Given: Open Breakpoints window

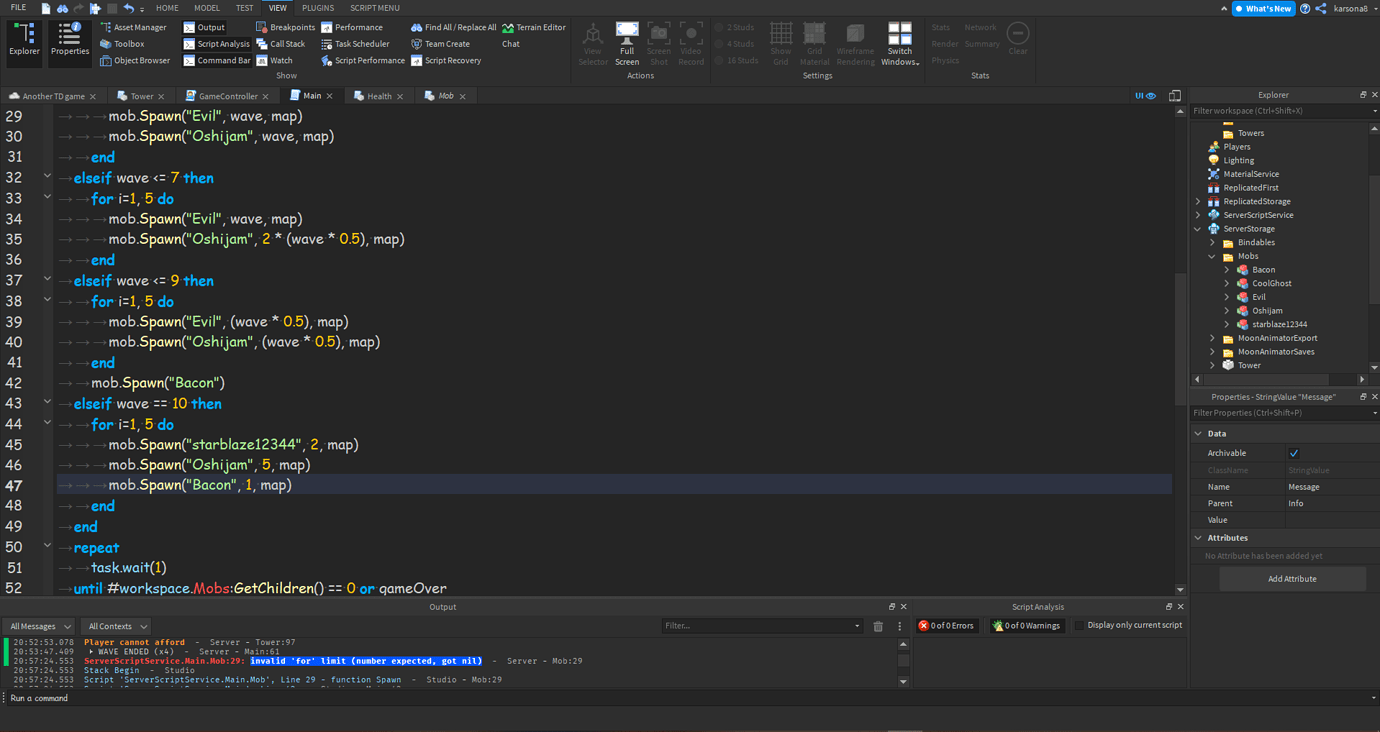Looking at the screenshot, I should pos(285,27).
